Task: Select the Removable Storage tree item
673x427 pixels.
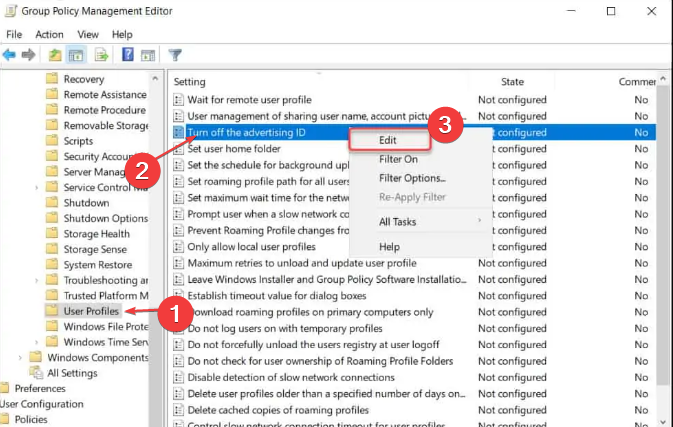Action: pyautogui.click(x=106, y=125)
